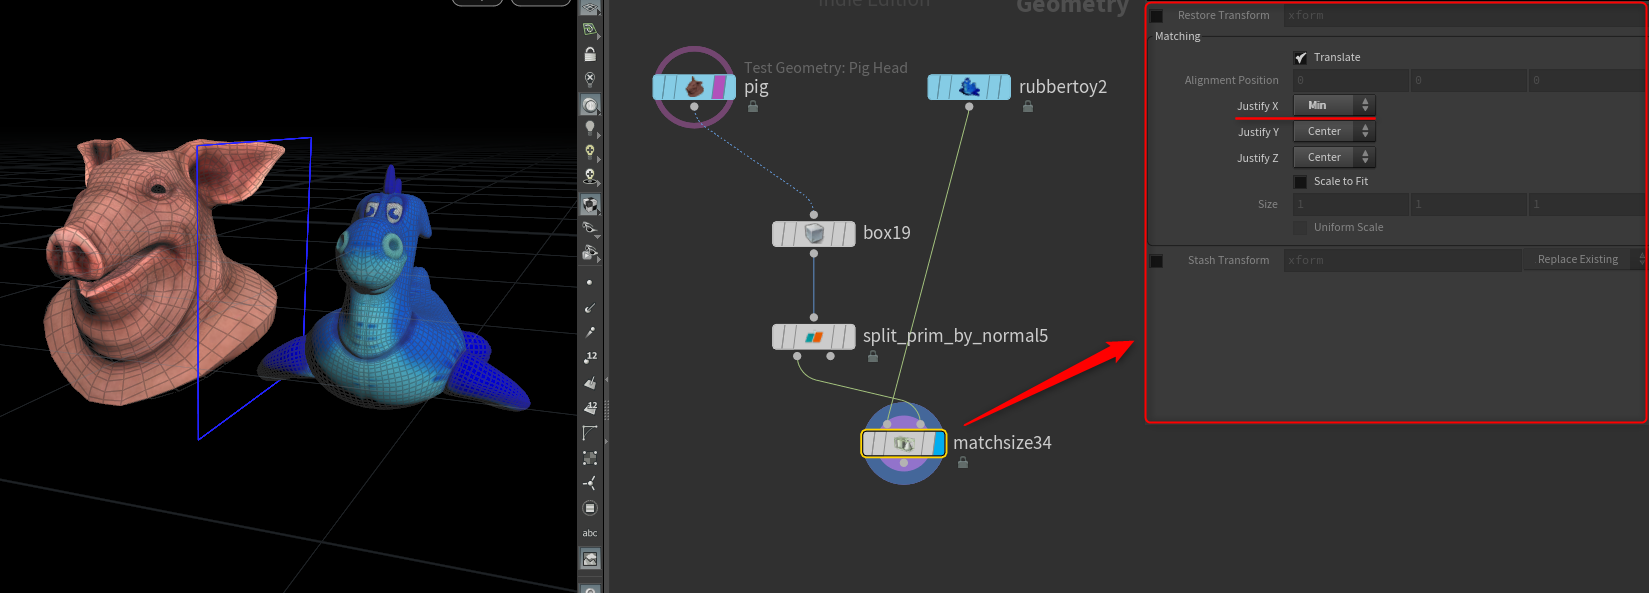Toggle the yellow headlight bulb icon

[x=590, y=152]
